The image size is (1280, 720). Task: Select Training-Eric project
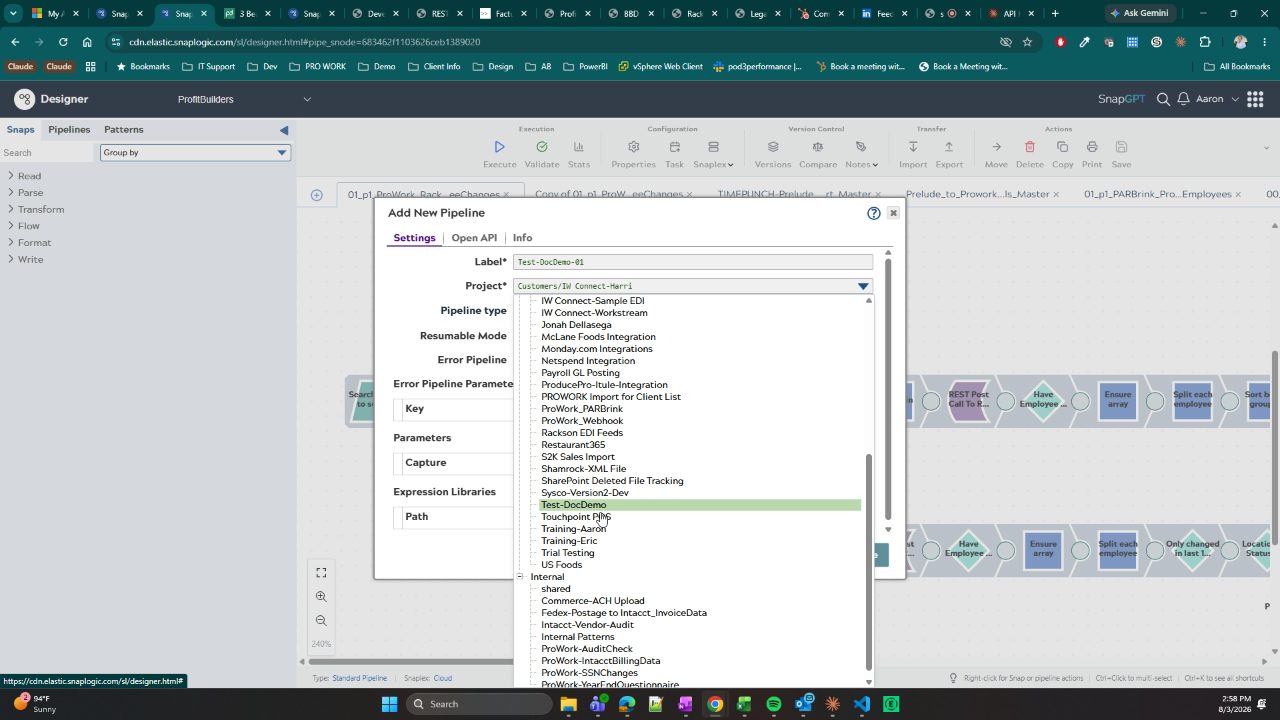569,541
